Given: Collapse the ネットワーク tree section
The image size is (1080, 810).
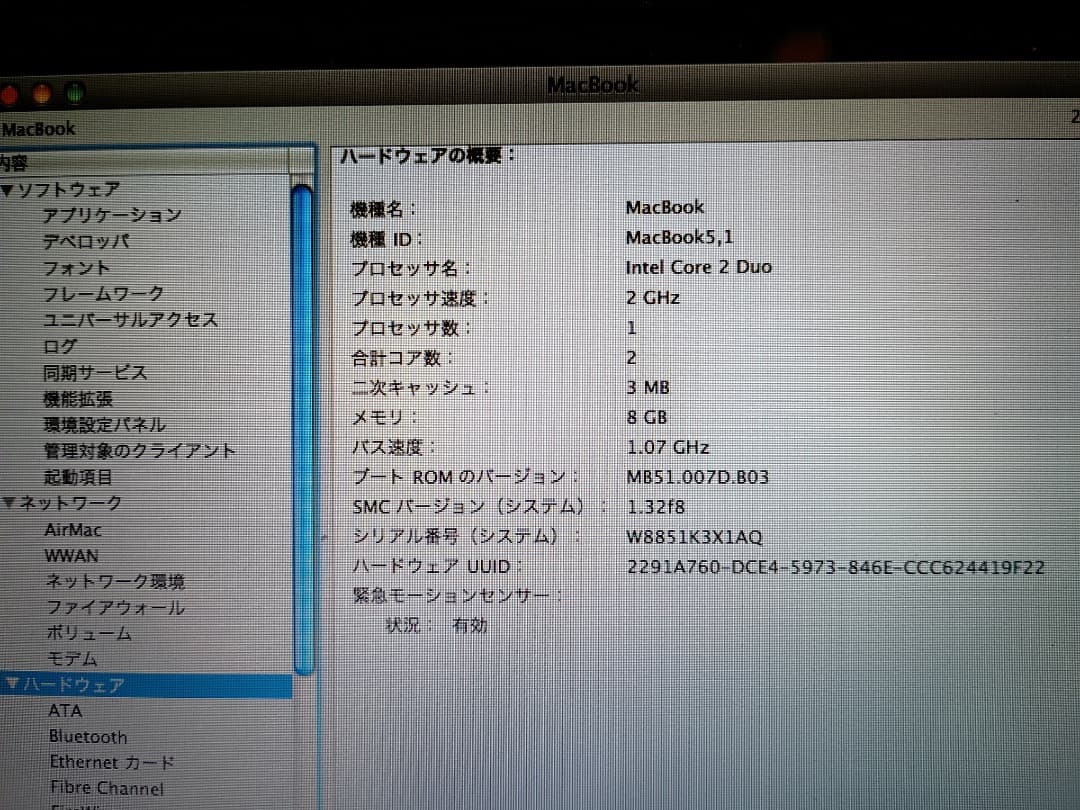Looking at the screenshot, I should (8, 503).
